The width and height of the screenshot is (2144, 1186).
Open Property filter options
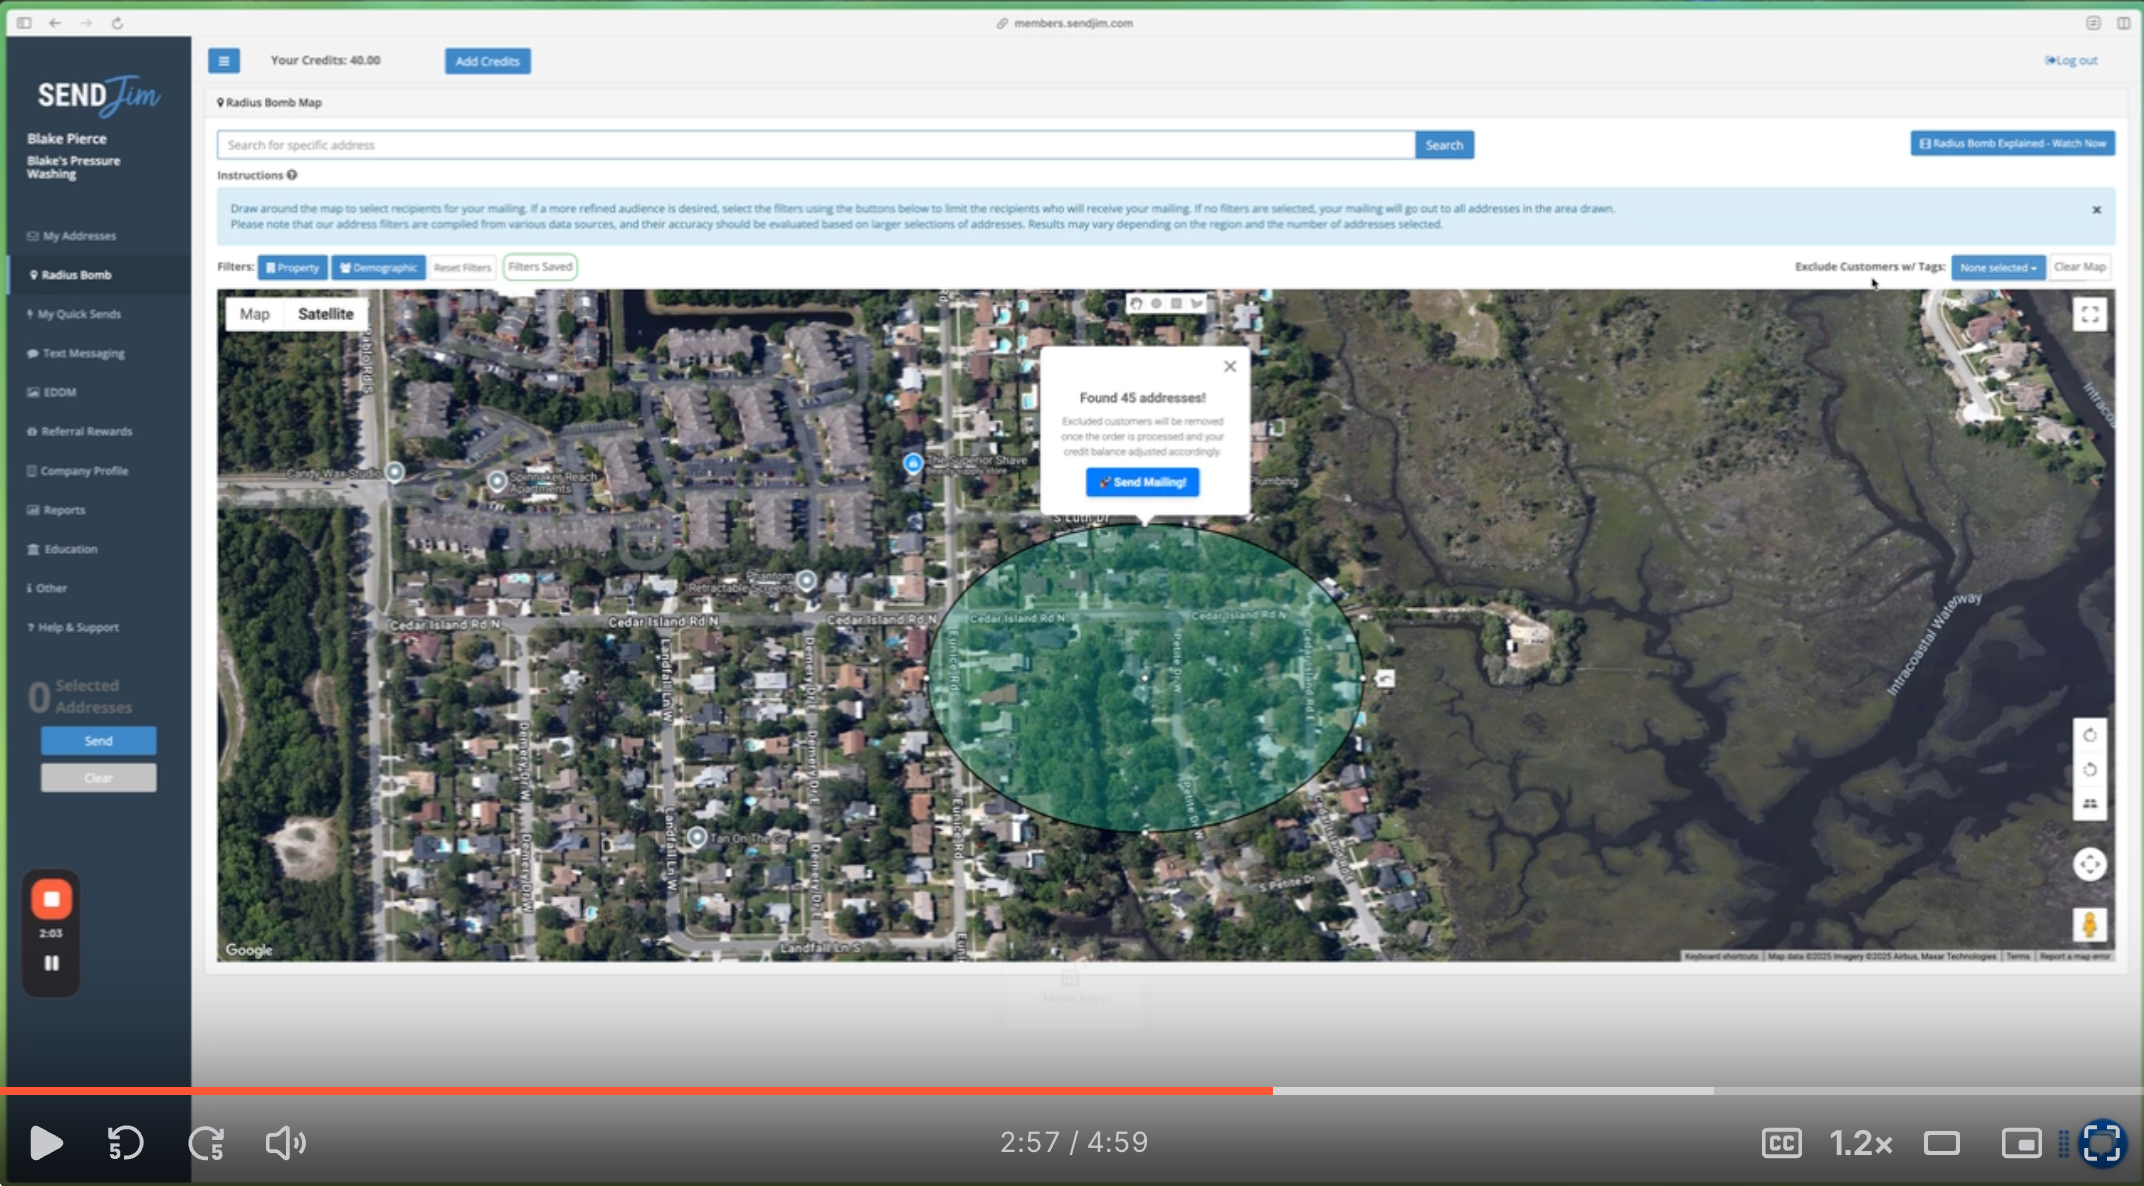(x=292, y=267)
